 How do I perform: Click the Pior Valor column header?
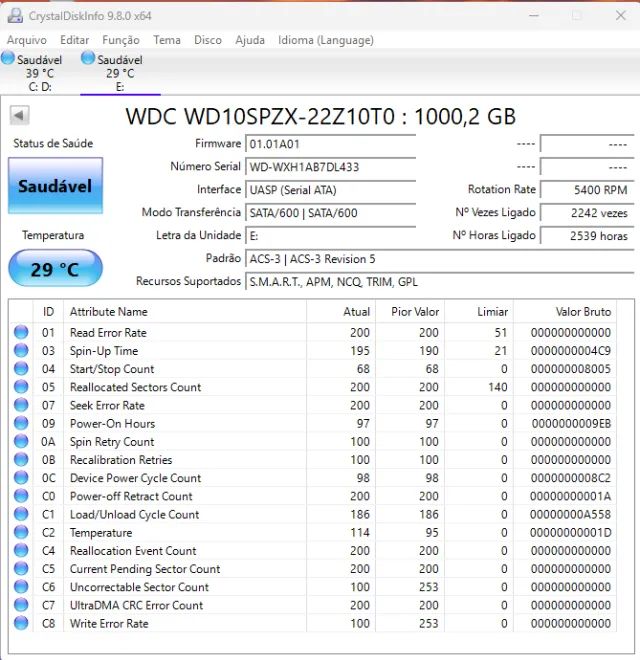[410, 311]
